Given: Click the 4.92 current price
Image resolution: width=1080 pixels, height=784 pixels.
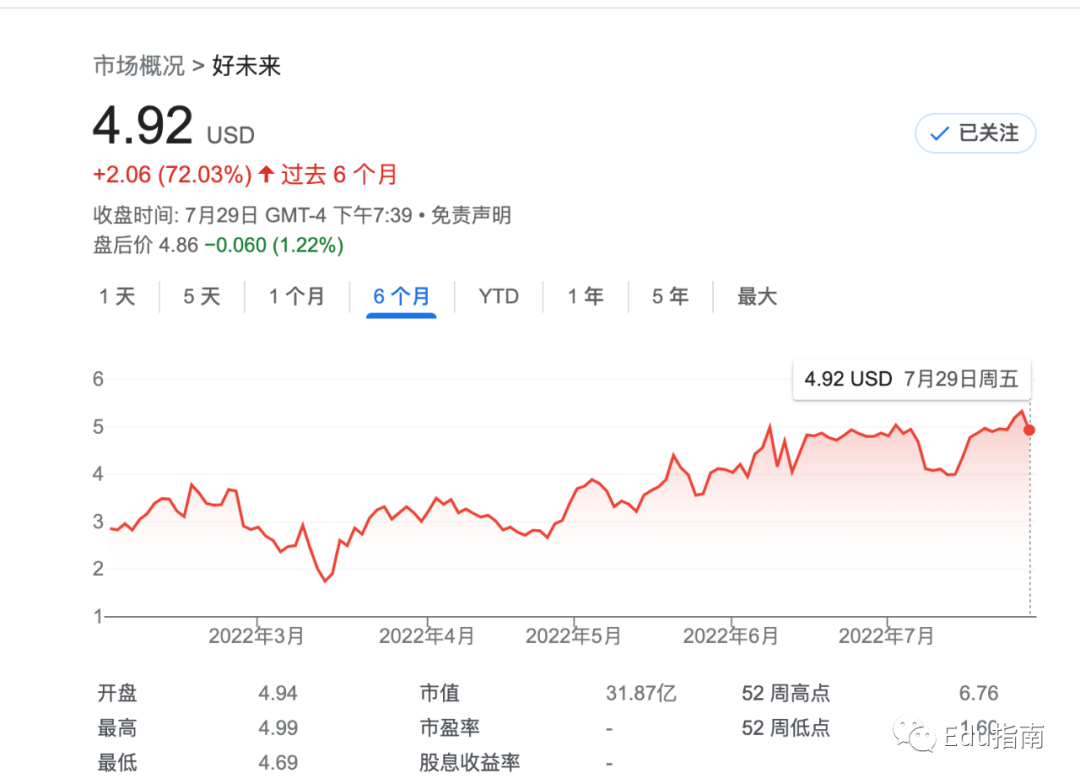Looking at the screenshot, I should point(143,125).
